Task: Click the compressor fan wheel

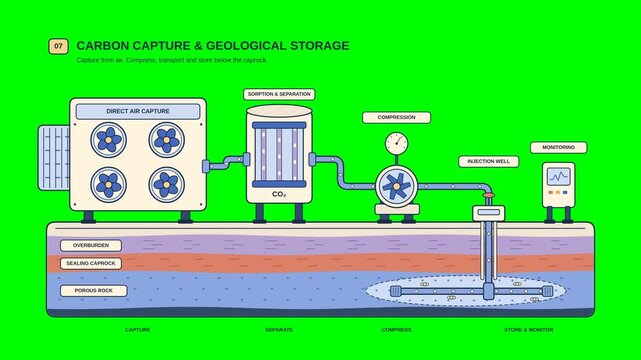Action: pos(397,186)
